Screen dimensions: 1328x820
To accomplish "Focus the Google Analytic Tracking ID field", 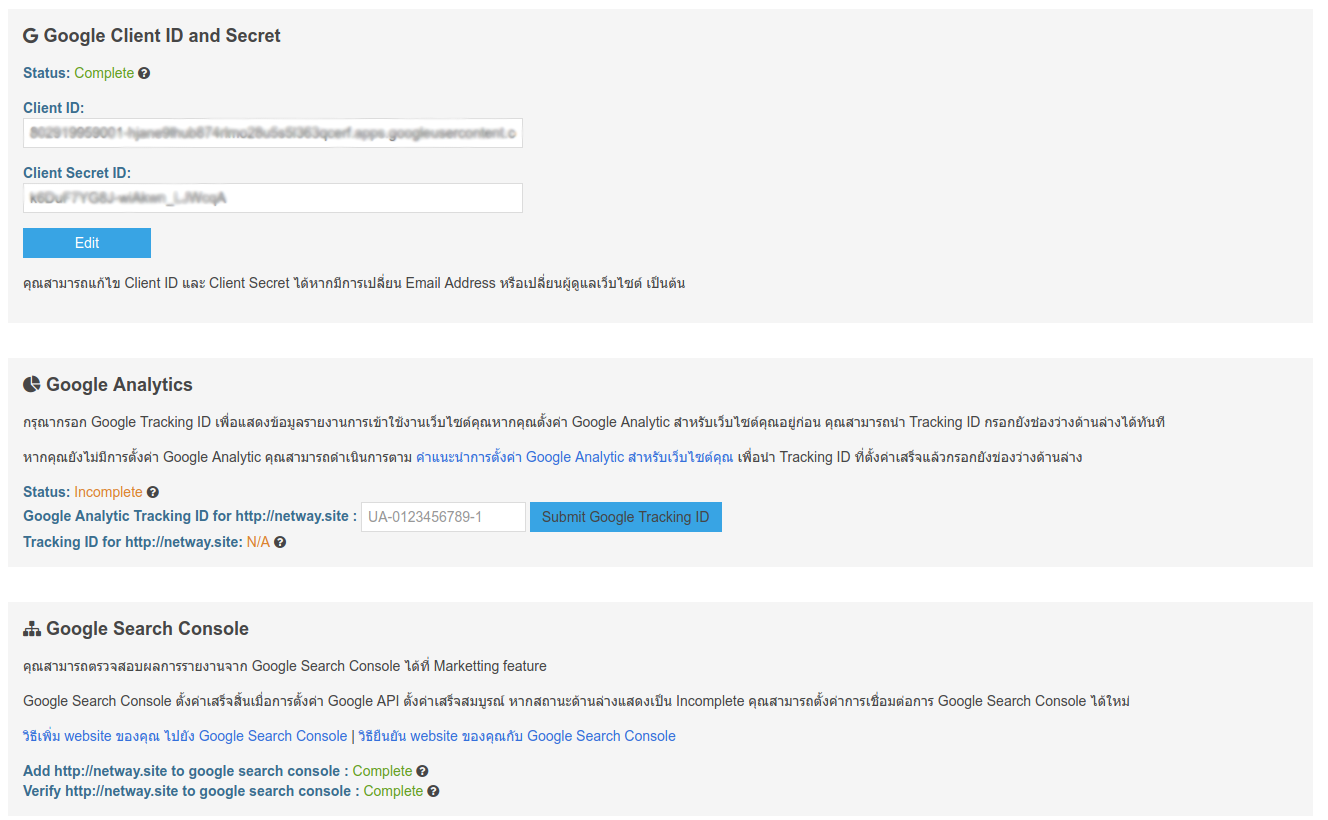I will coord(443,517).
